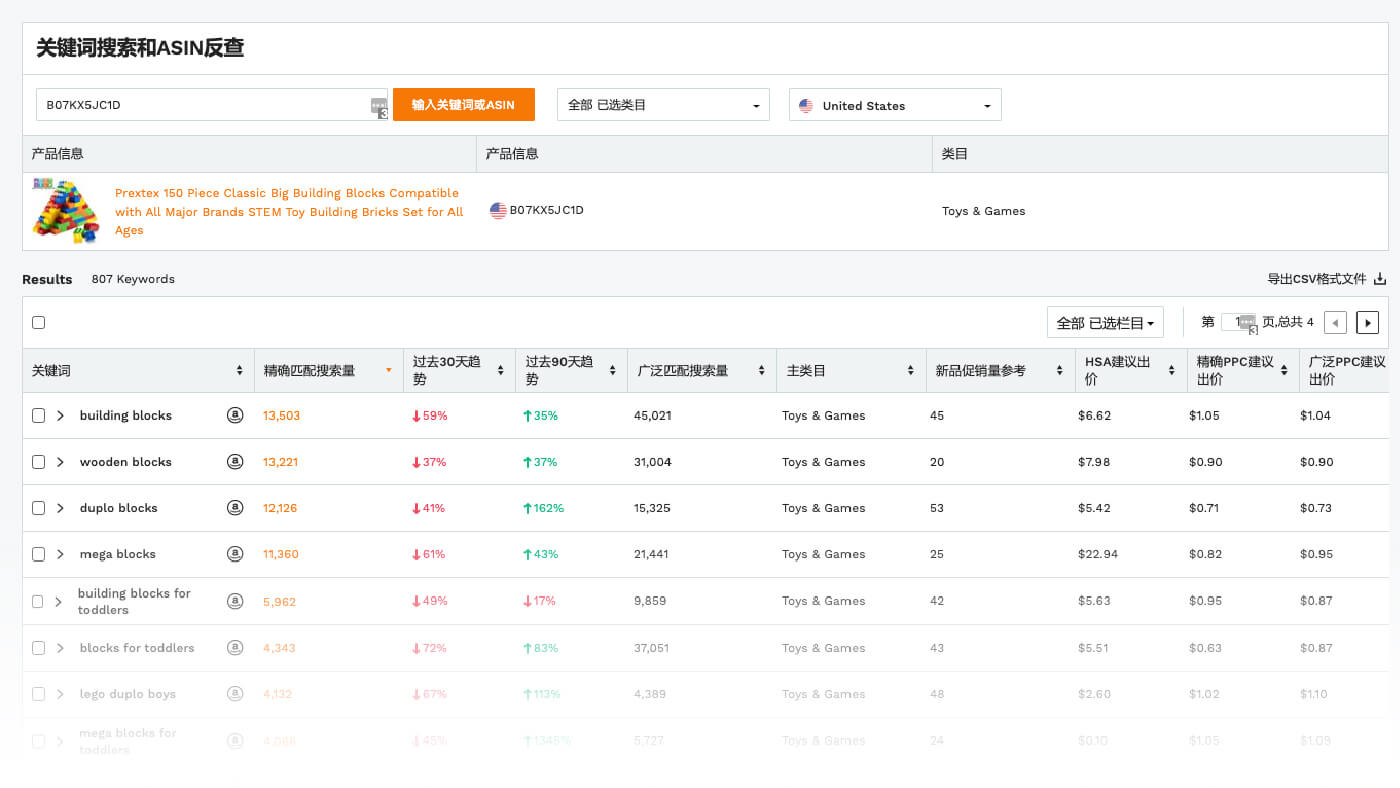Sort by 关键词 column arrows
The height and width of the screenshot is (788, 1400).
click(x=240, y=370)
